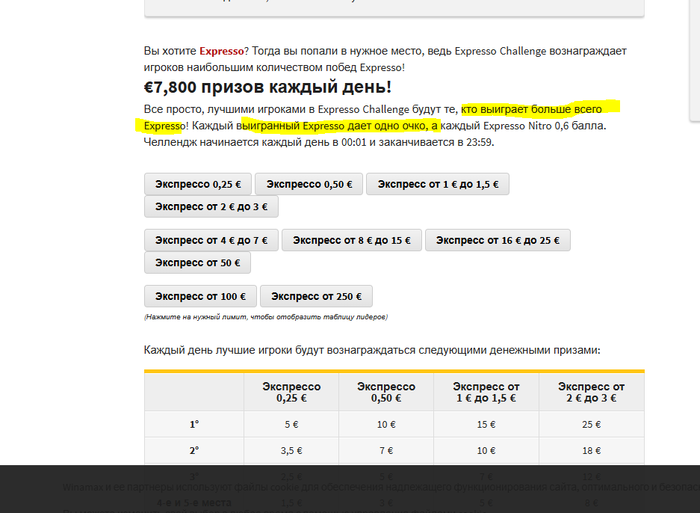The height and width of the screenshot is (513, 700).
Task: Click the heading €7,800 призов каждый день!
Action: click(x=267, y=87)
